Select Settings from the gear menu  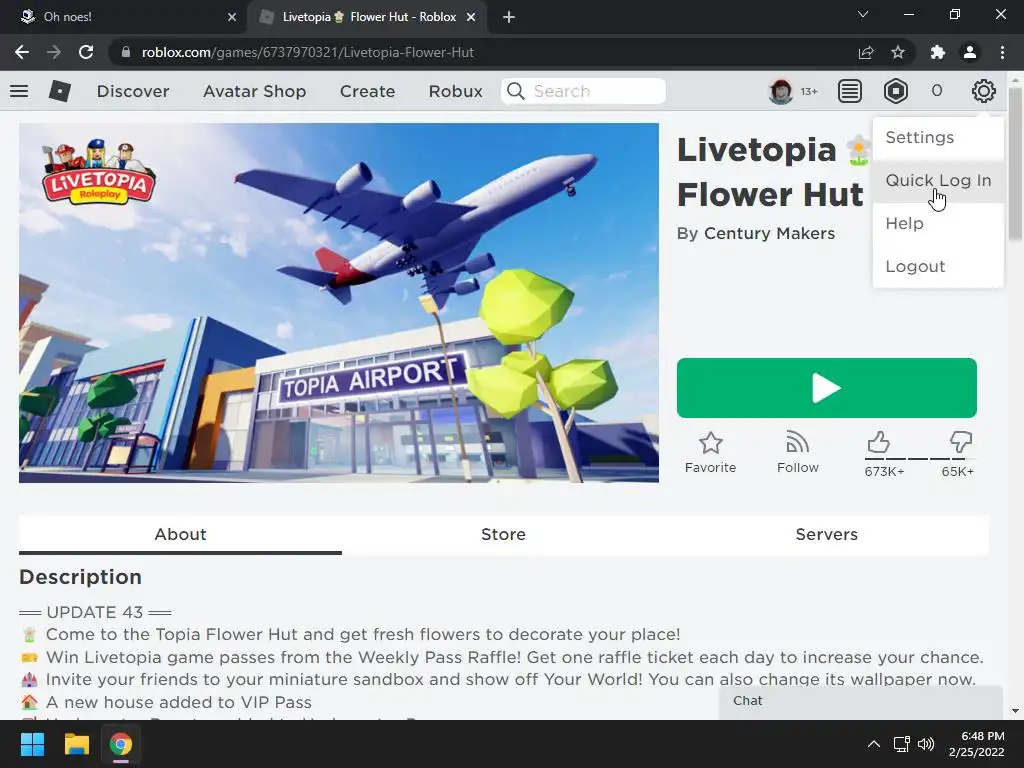coord(938,137)
